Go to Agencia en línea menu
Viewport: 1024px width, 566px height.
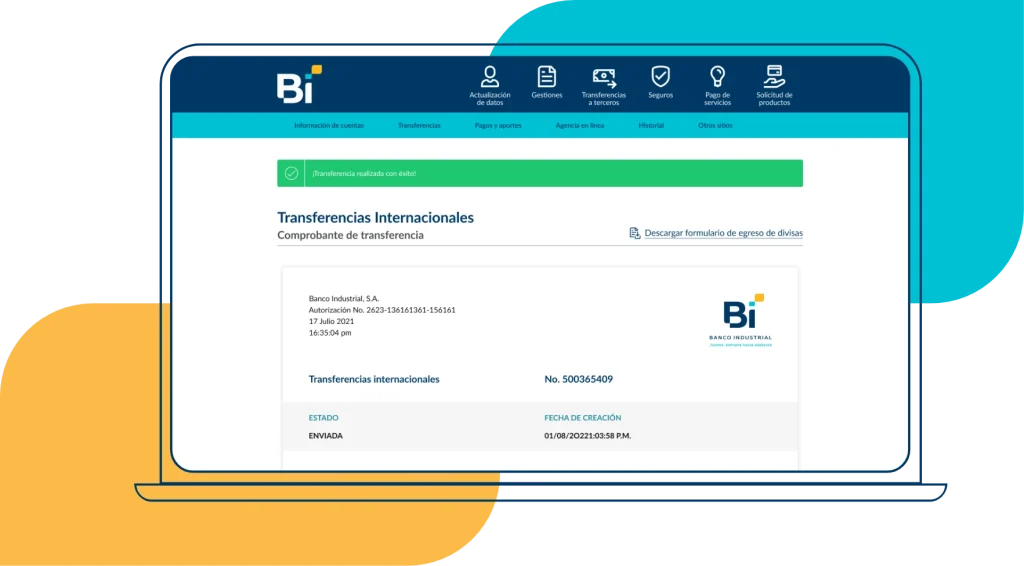(x=580, y=126)
